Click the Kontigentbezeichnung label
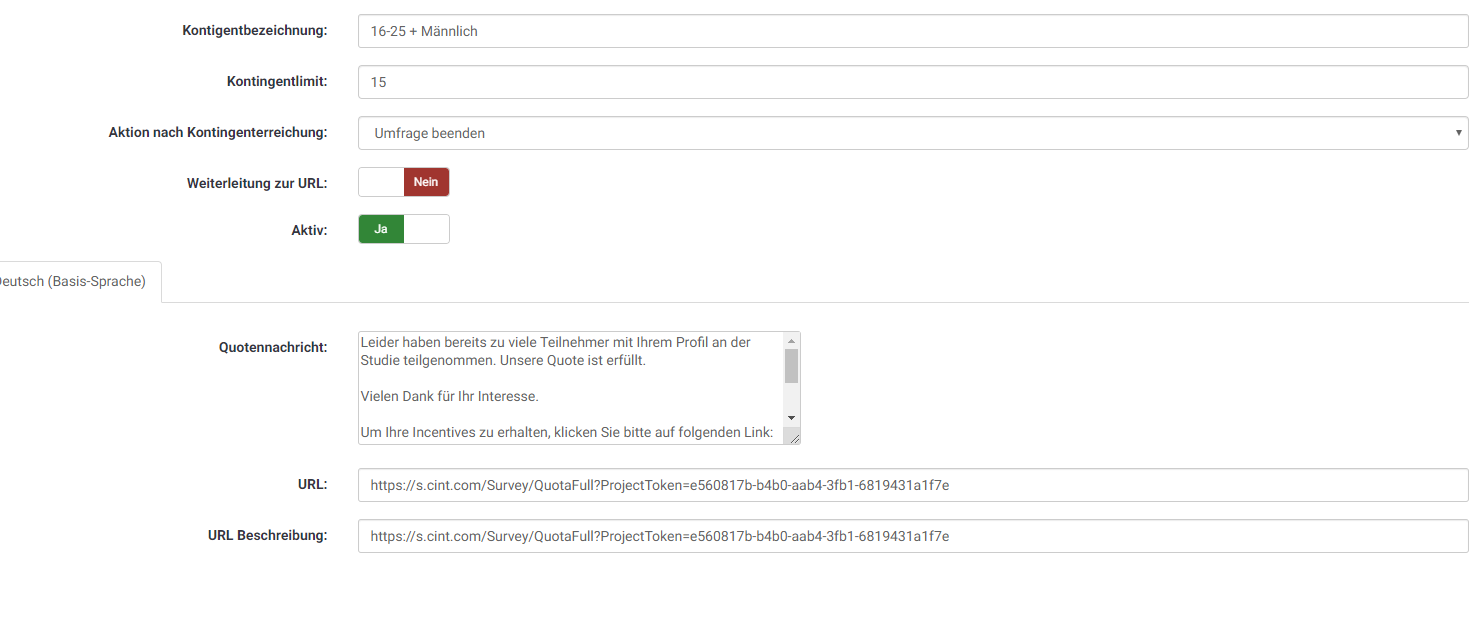1479x625 pixels. pos(254,31)
